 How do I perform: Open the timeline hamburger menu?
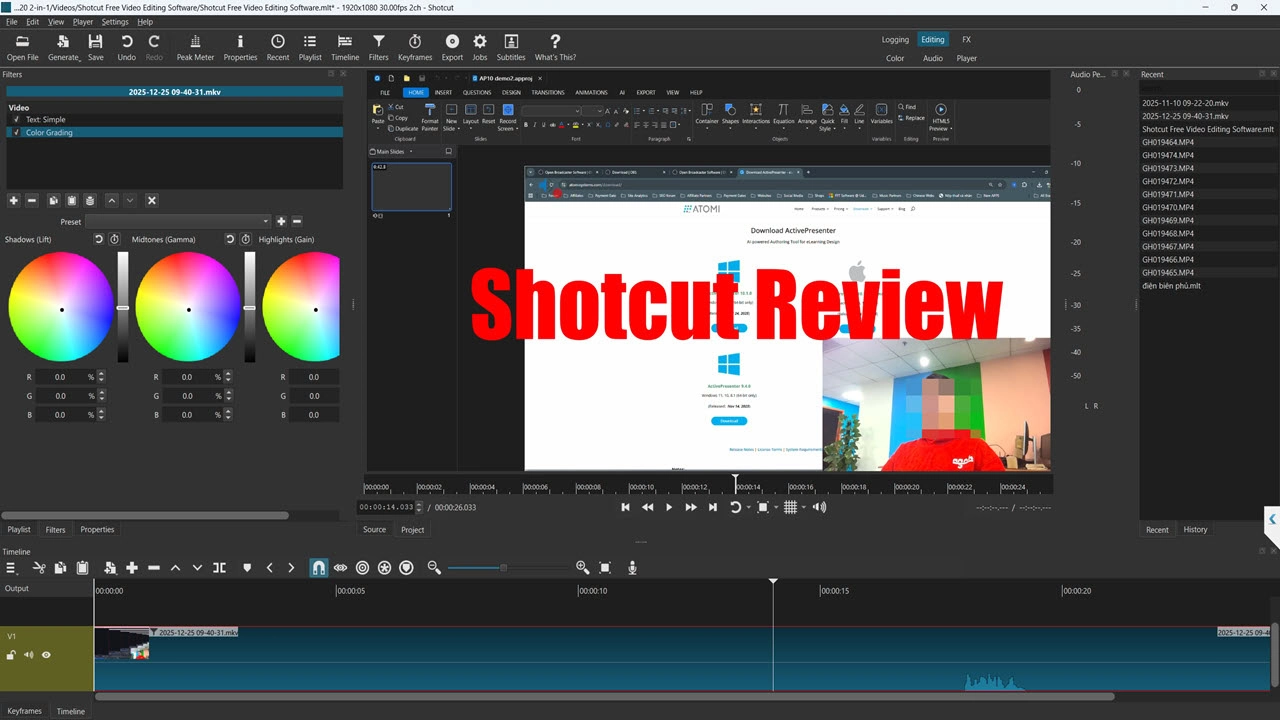[12, 568]
